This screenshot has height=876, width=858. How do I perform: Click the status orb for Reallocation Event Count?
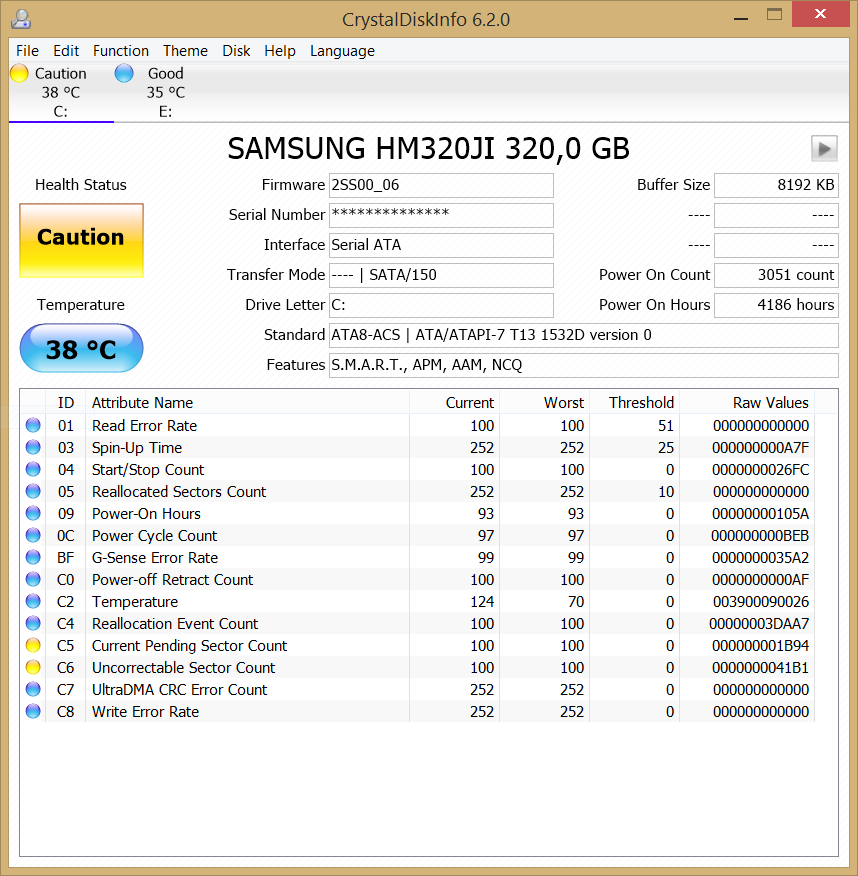(x=33, y=623)
